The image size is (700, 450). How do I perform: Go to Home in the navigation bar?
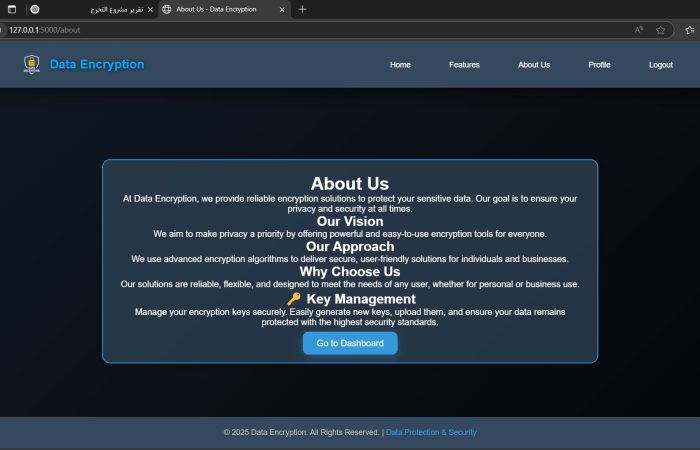(400, 65)
